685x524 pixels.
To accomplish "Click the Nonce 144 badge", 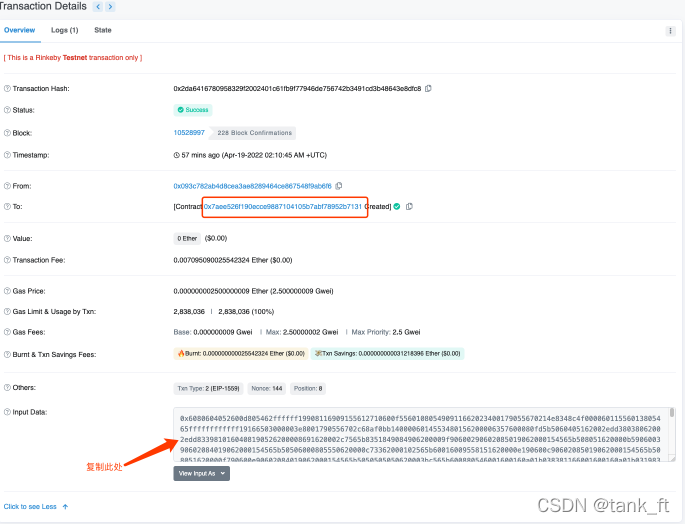I will (266, 389).
